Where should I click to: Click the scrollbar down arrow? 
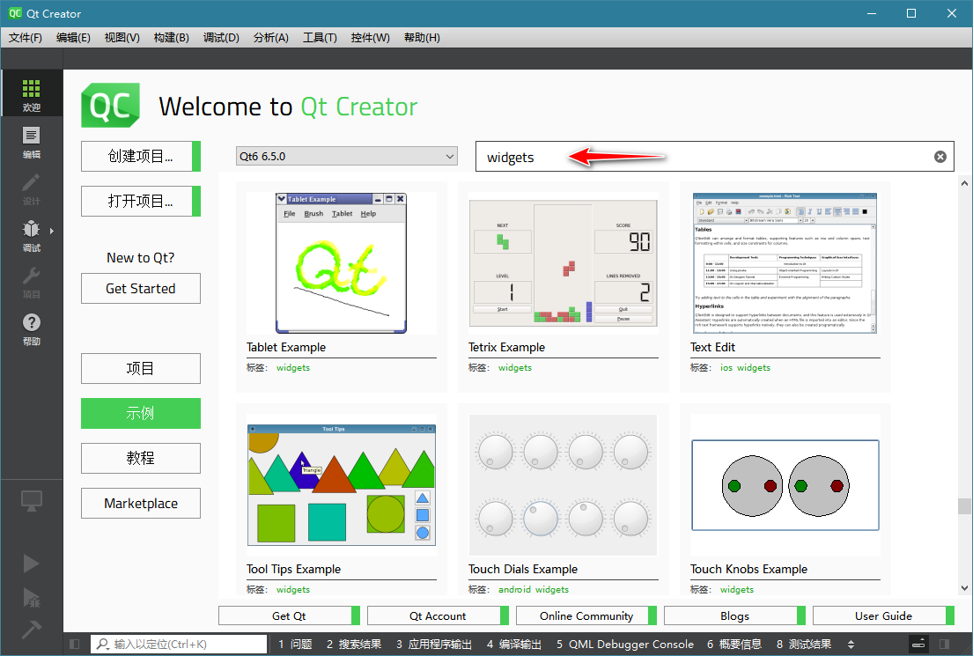(x=964, y=588)
